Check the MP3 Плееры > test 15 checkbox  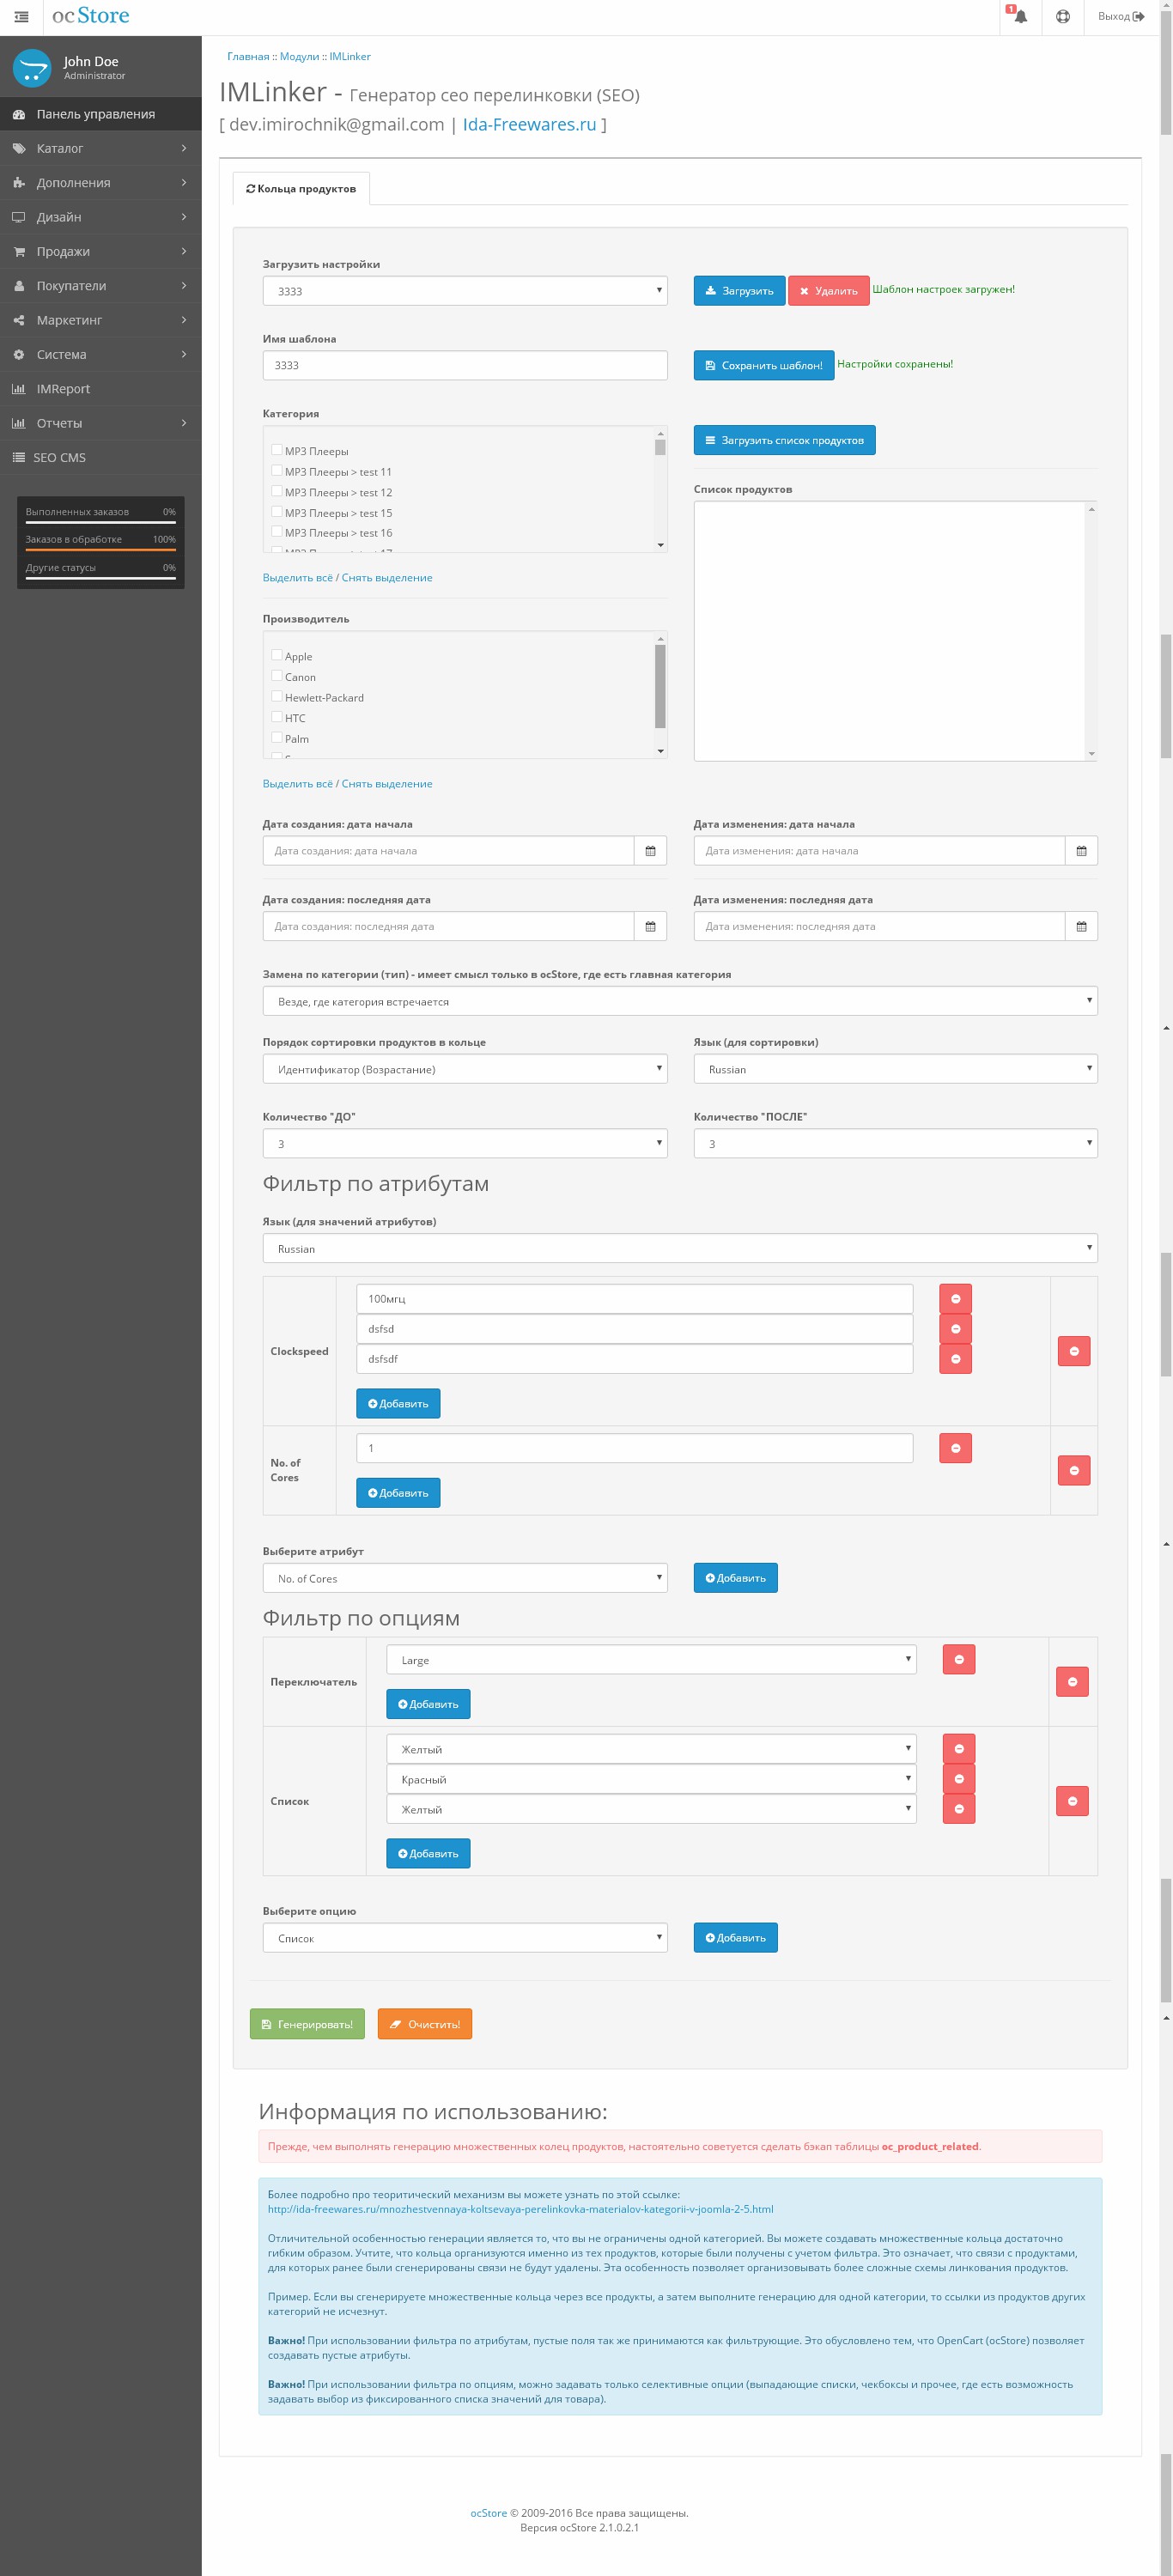click(x=276, y=511)
